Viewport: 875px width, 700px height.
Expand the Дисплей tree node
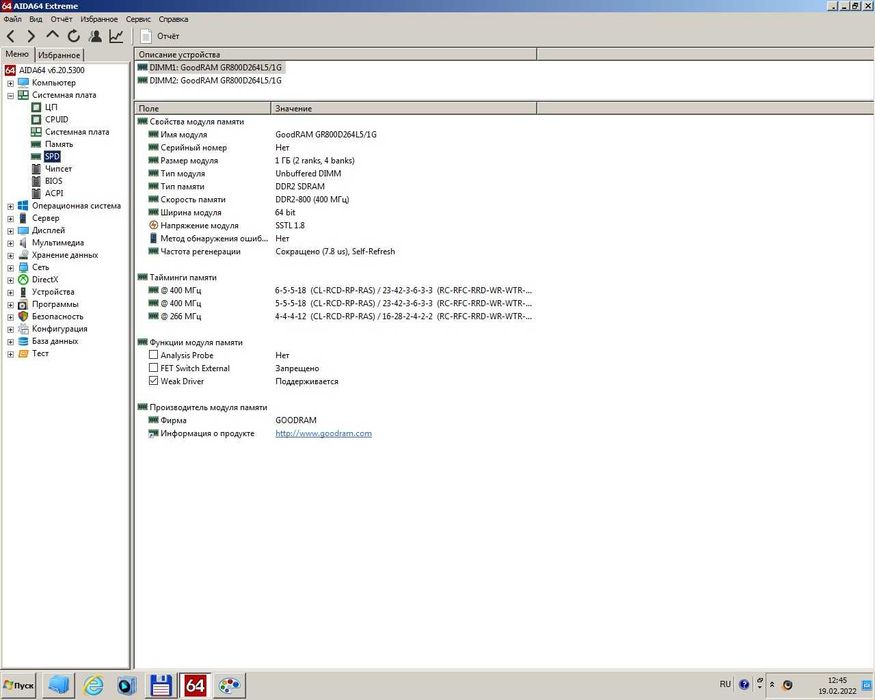[10, 231]
